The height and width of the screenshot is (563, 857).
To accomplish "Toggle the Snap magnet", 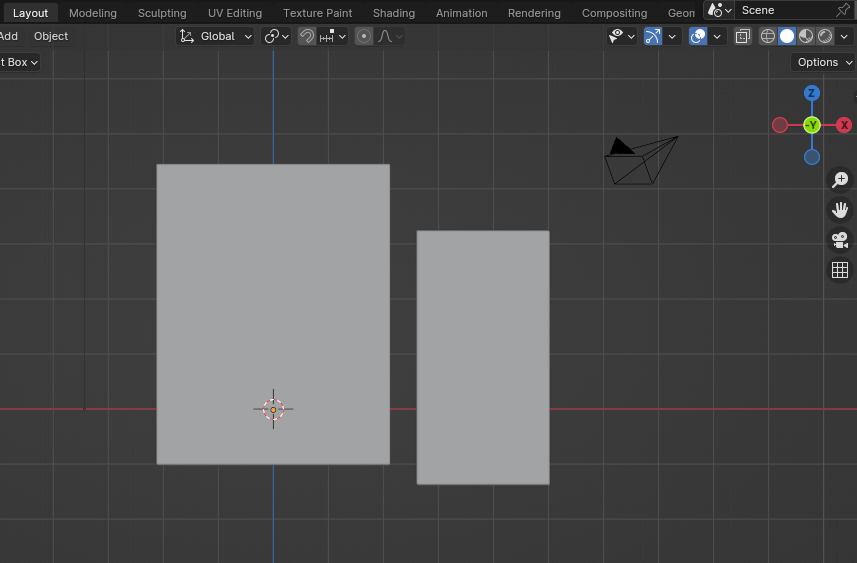I will coord(307,36).
